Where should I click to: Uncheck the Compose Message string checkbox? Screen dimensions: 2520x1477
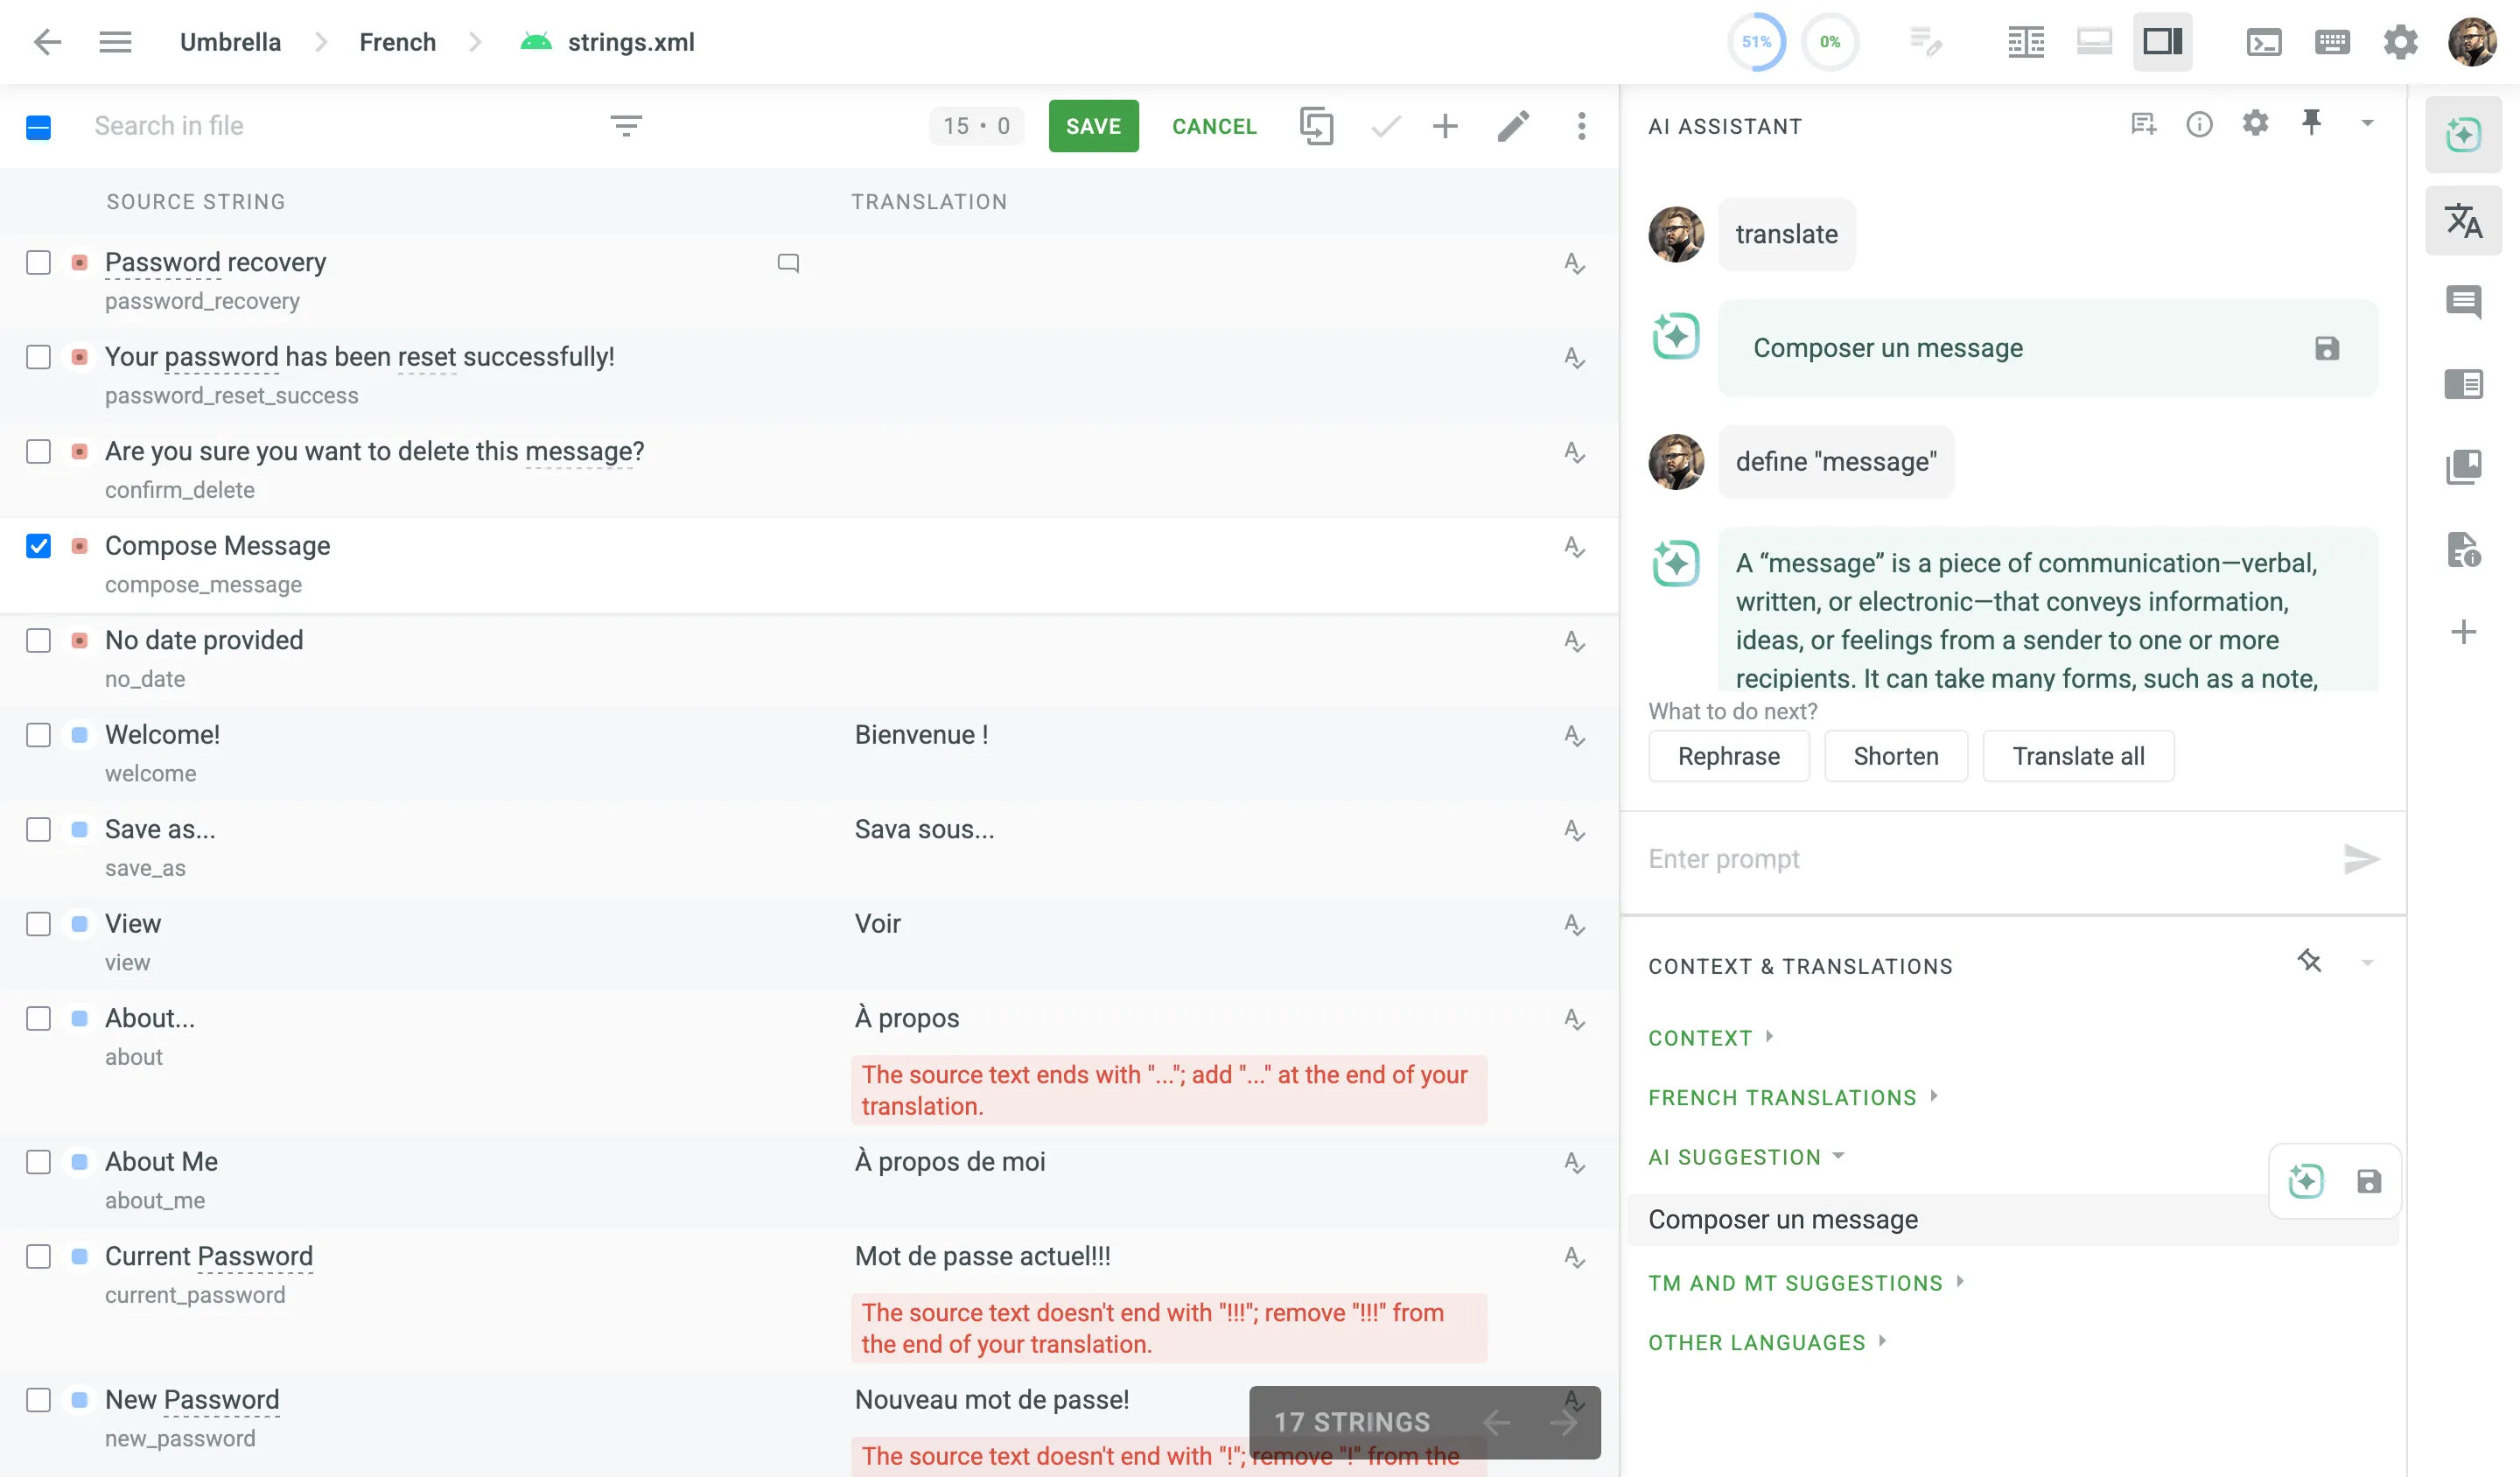39,547
